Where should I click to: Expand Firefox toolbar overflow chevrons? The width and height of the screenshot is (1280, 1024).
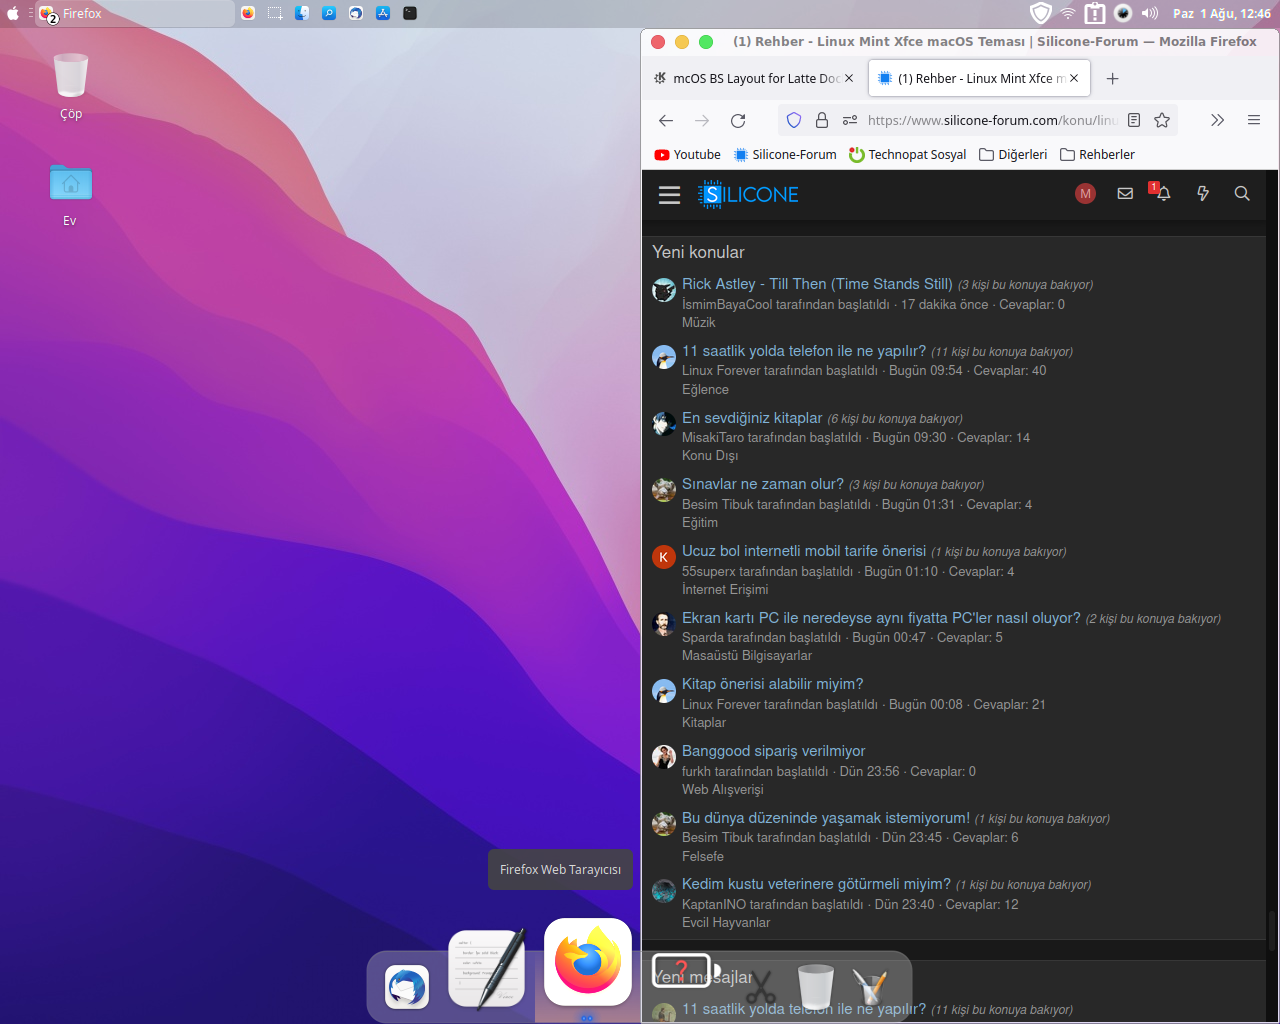point(1217,120)
